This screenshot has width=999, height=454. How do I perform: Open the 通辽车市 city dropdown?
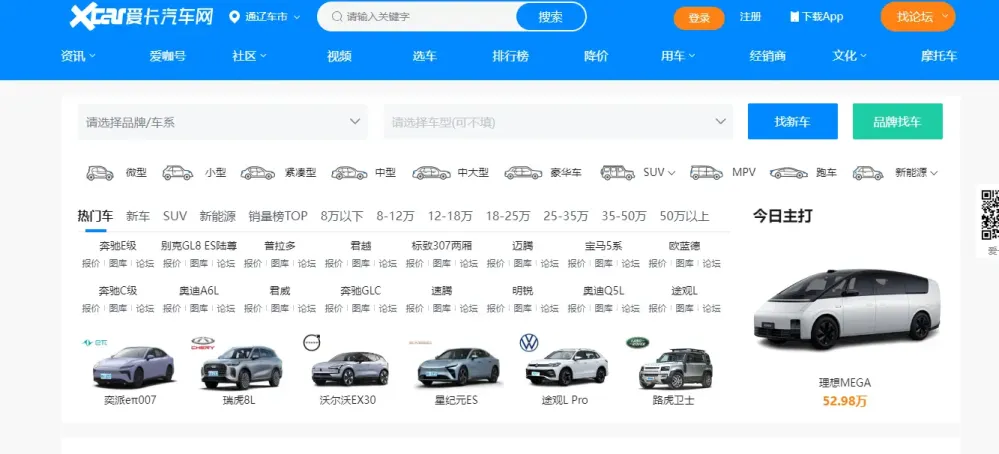pos(264,17)
